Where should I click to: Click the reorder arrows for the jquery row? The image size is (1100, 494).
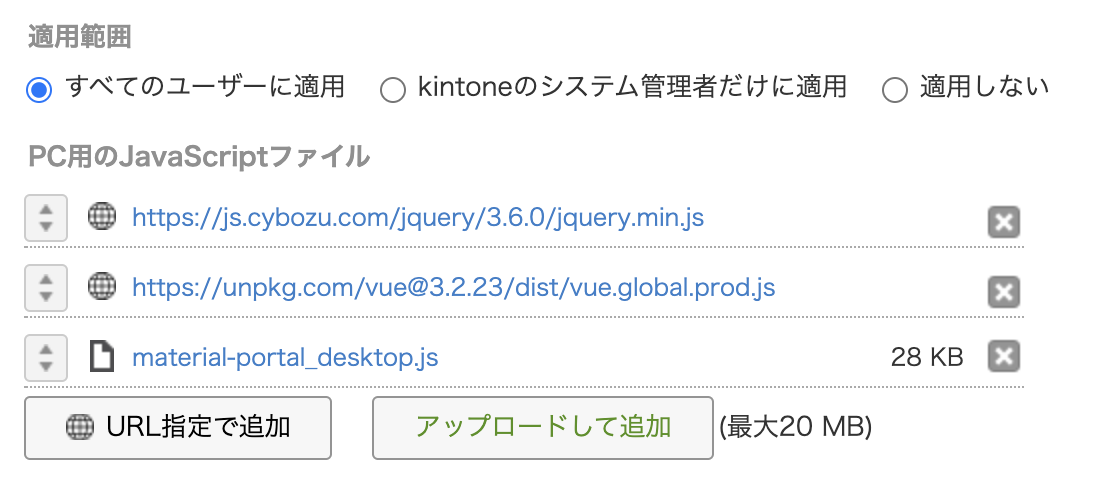point(45,218)
